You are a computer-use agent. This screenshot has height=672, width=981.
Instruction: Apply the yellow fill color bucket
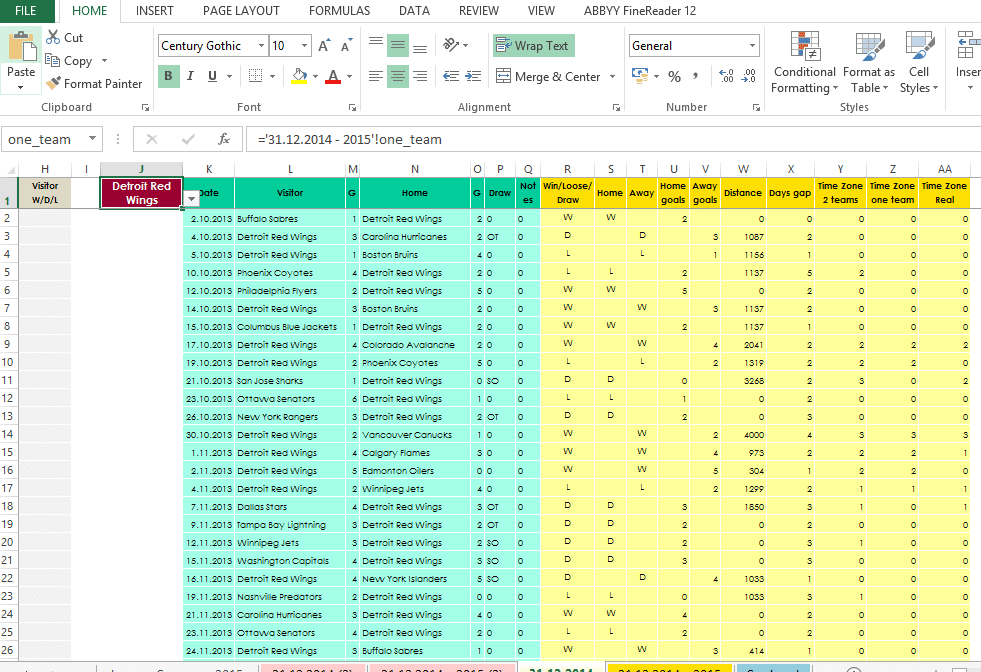(x=300, y=76)
